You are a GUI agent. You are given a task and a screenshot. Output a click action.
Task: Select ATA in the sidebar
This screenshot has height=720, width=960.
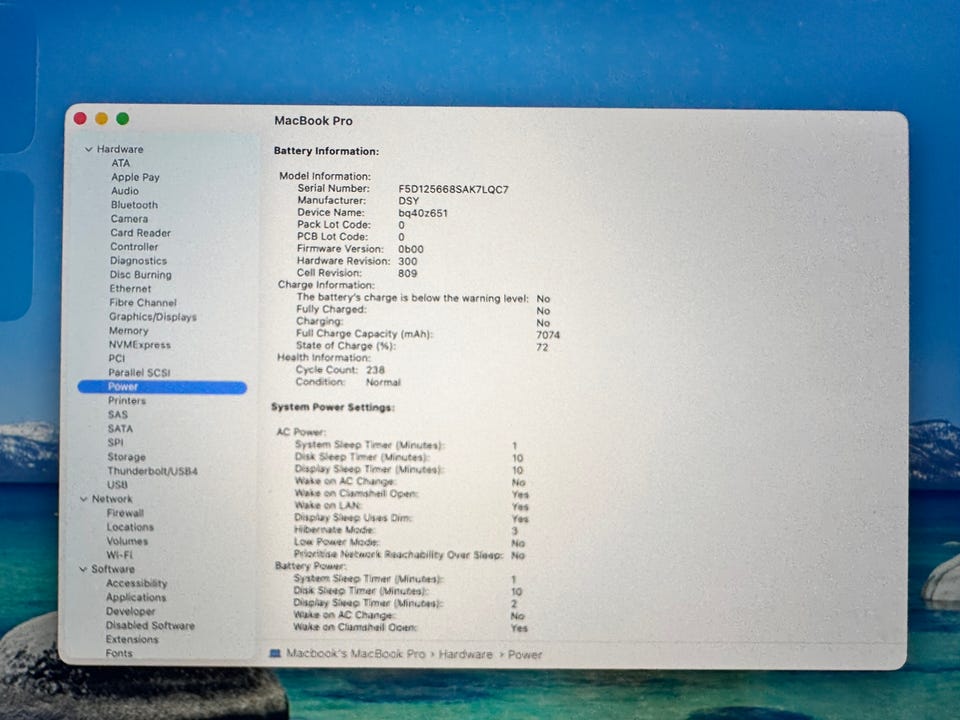tap(120, 163)
